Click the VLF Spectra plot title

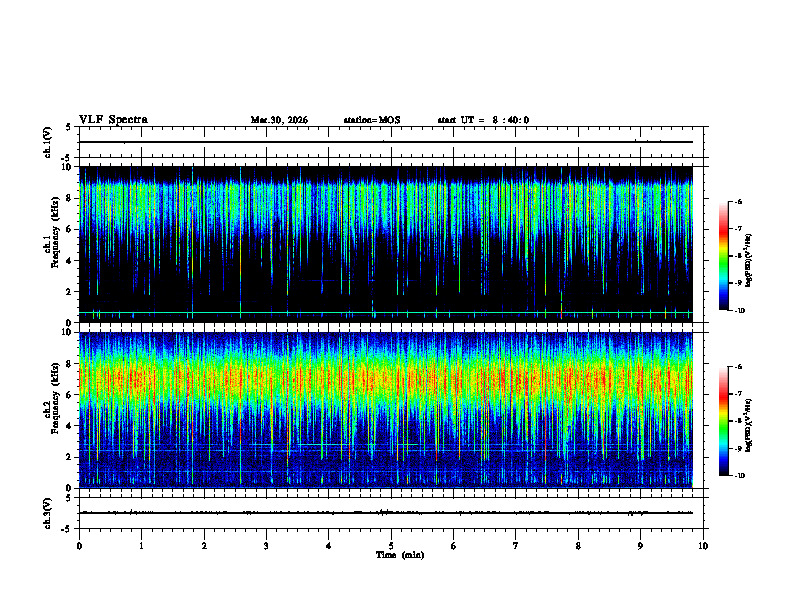(x=113, y=120)
